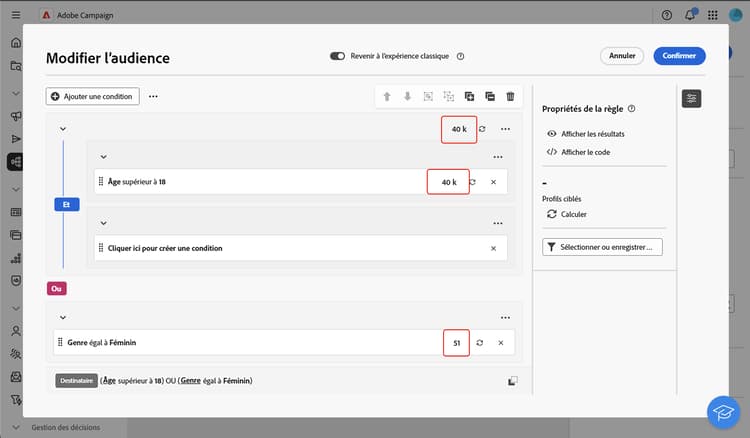The image size is (750, 438).
Task: Click Ajouter une condition button
Action: (93, 96)
